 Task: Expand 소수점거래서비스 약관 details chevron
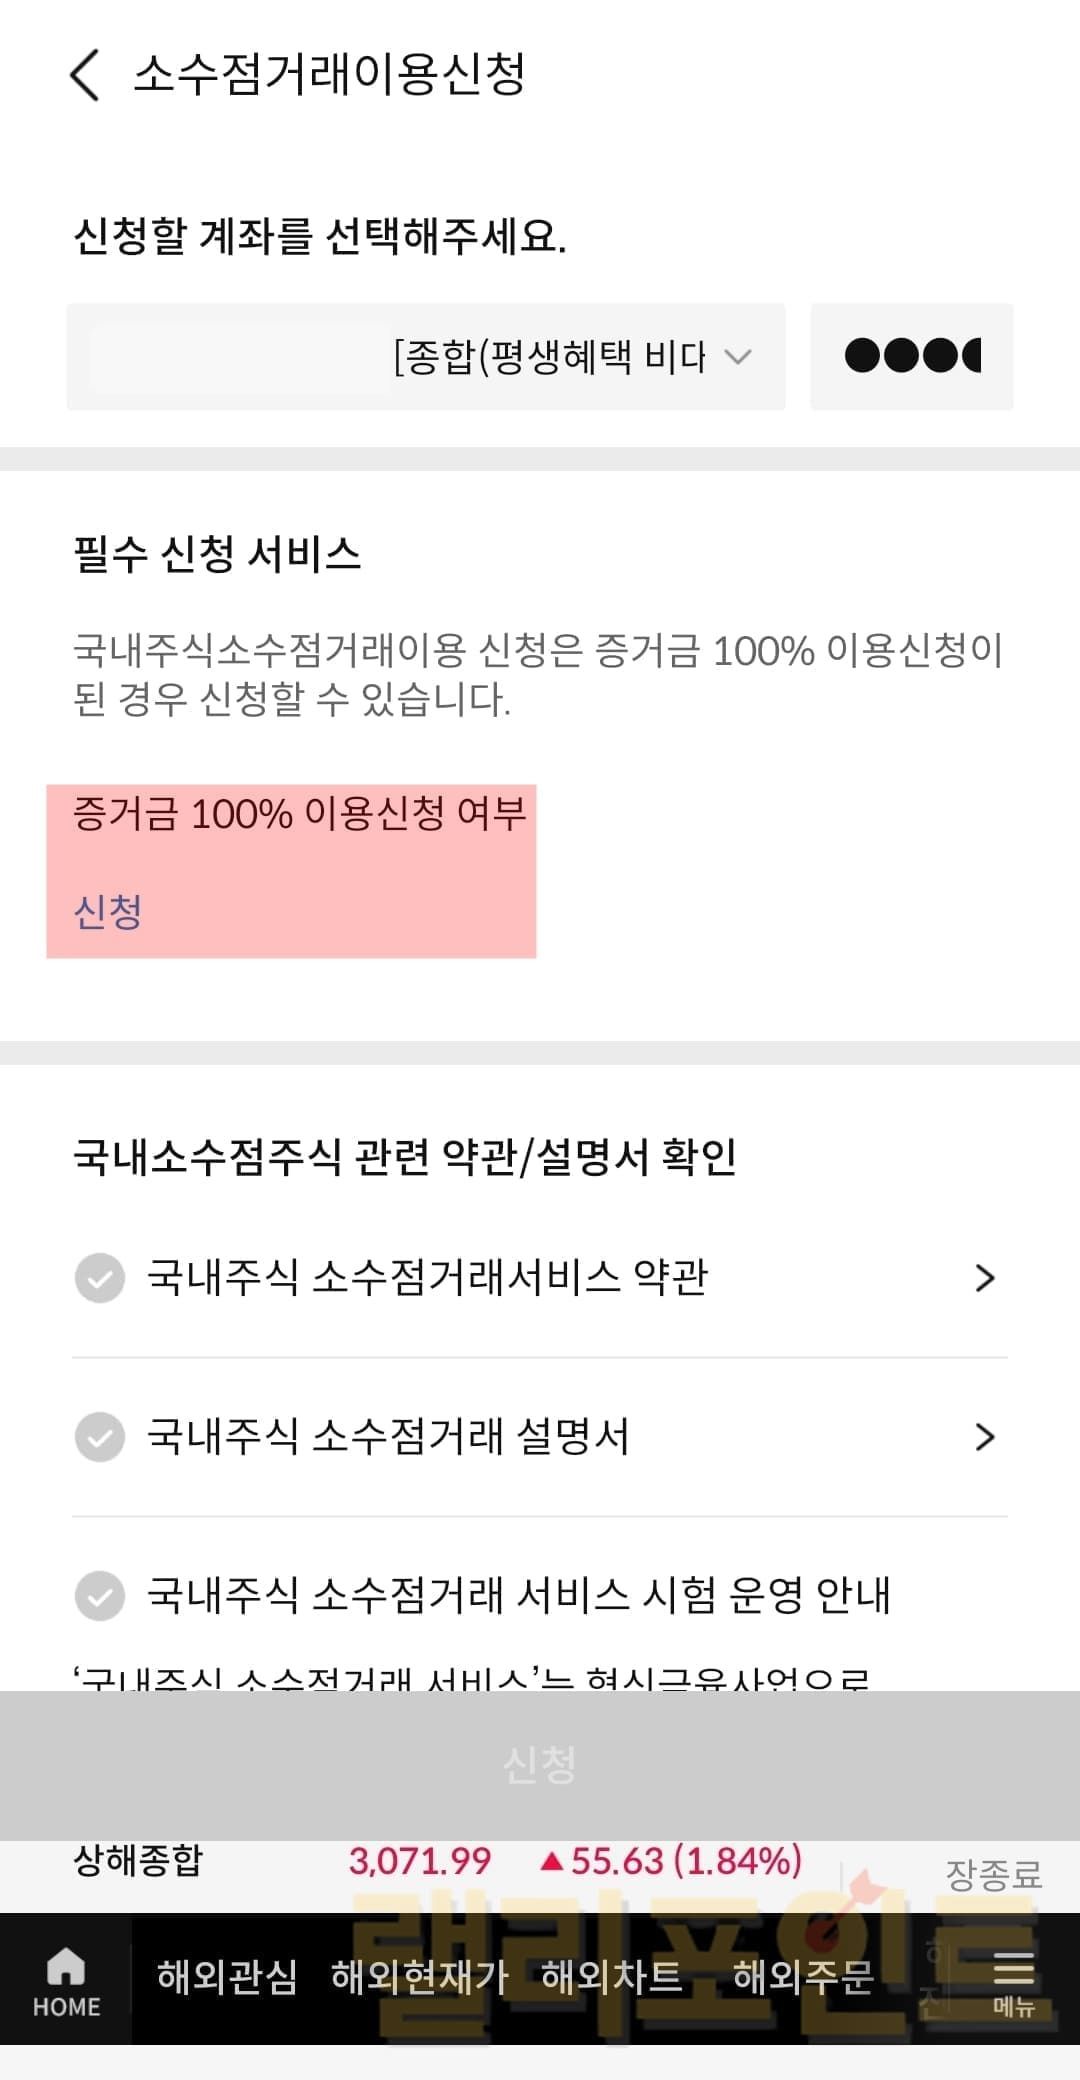coord(985,1278)
